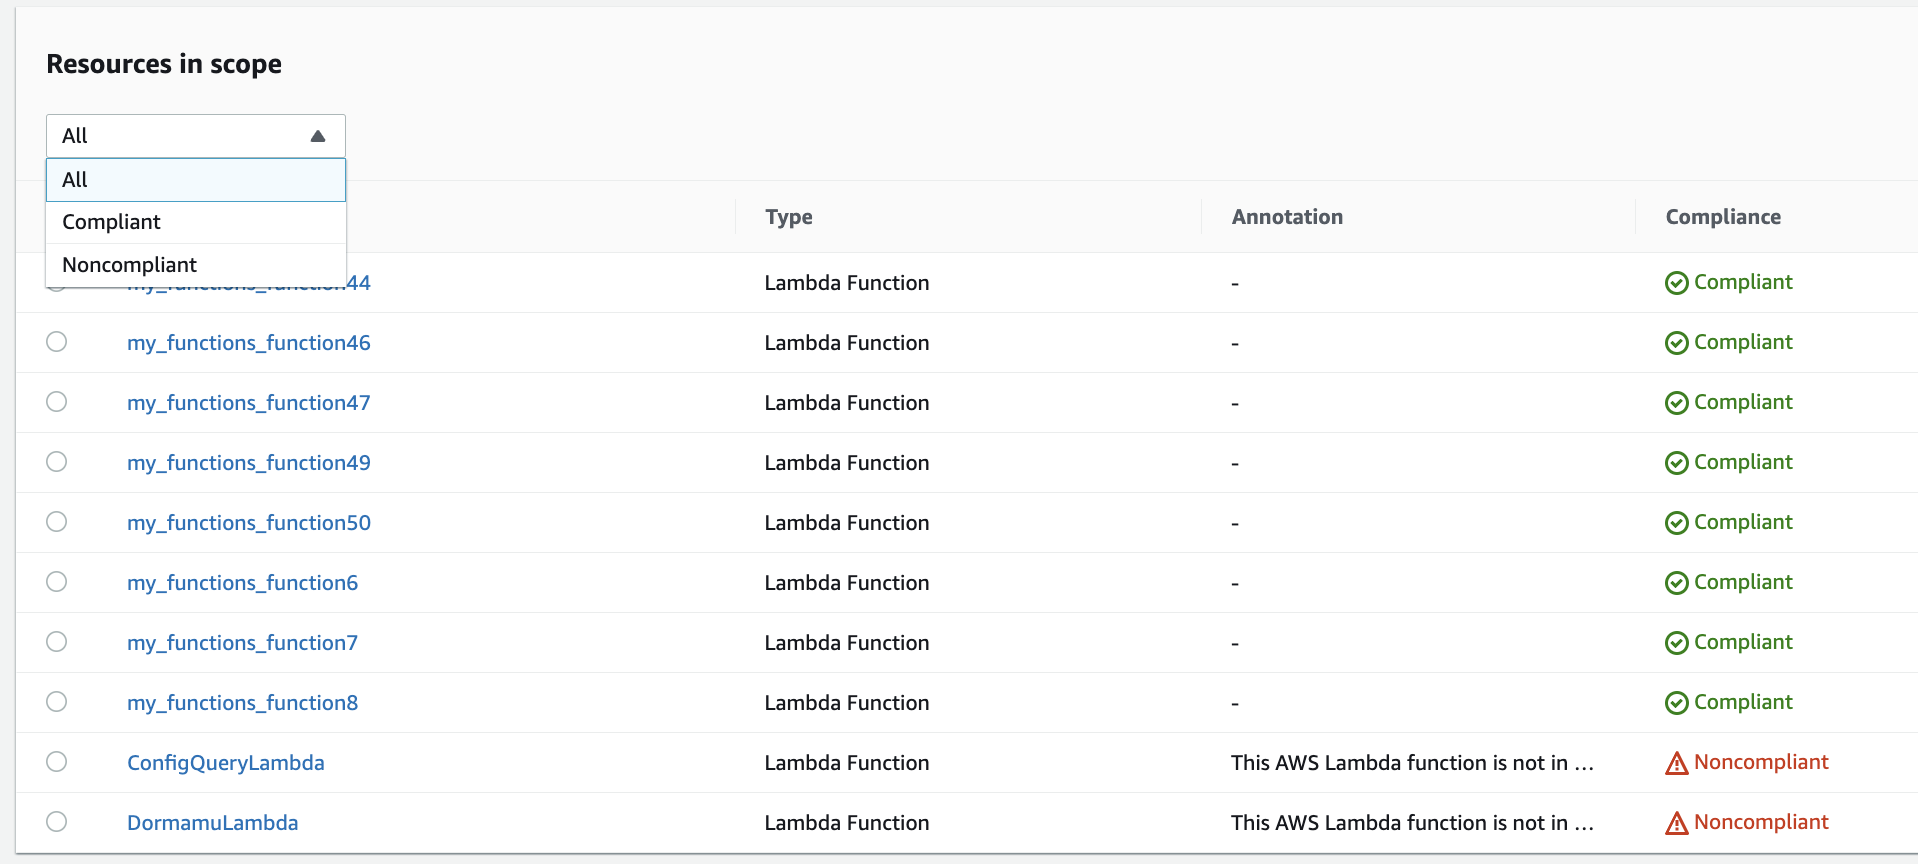Open the DormamuLambda resource link
The image size is (1918, 864).
point(212,823)
